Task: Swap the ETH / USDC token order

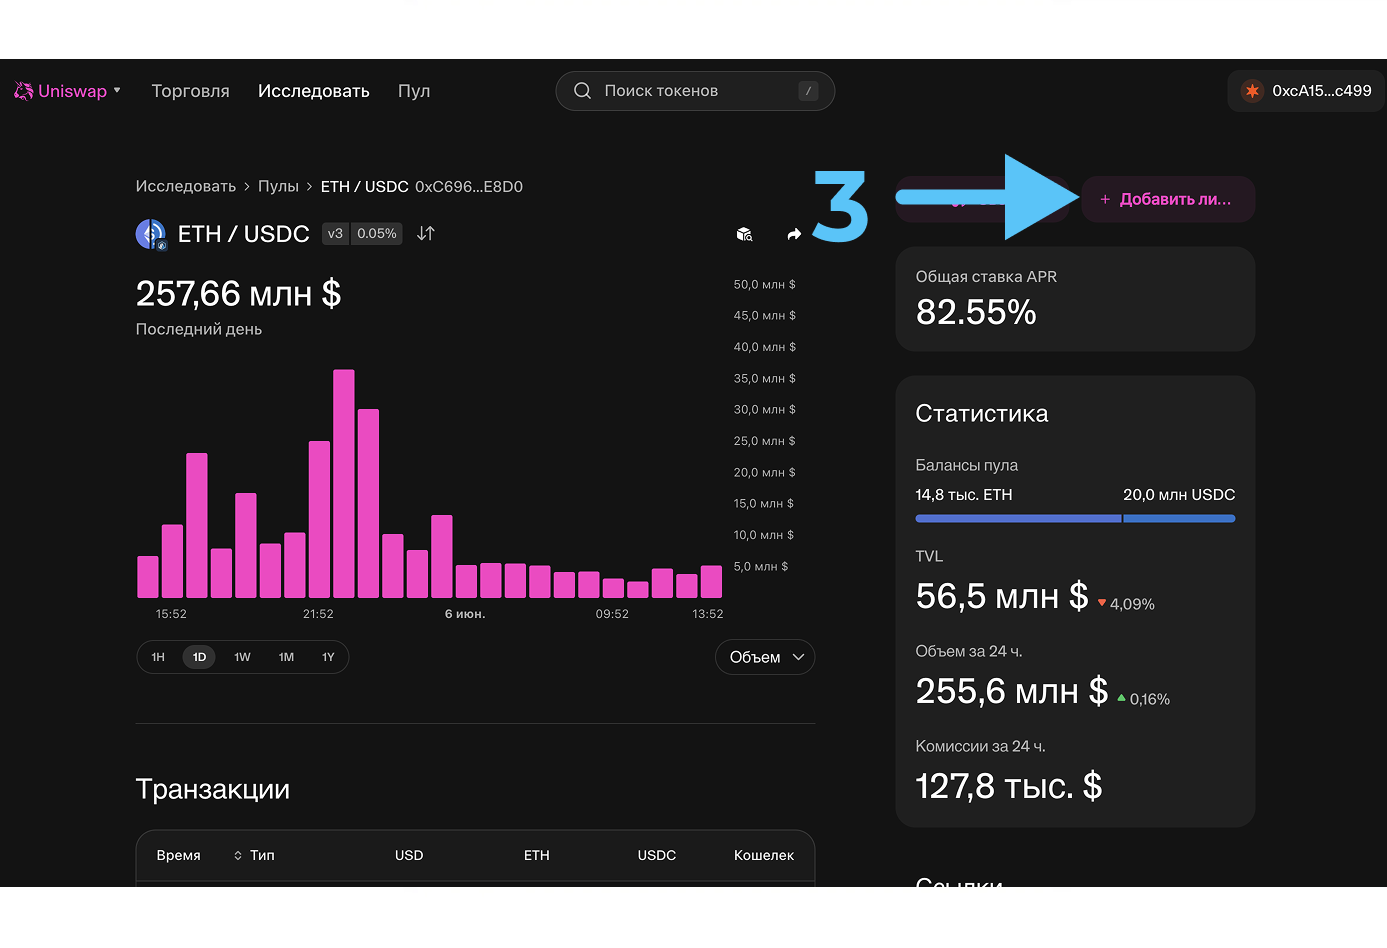Action: (426, 234)
